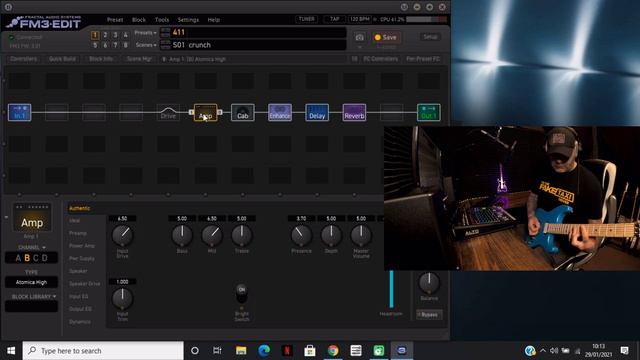Open the Scenes dropdown

coord(147,45)
